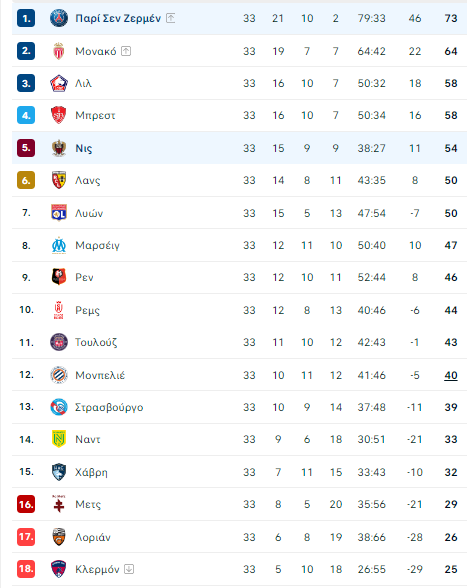Click the Toulouse purple badge
This screenshot has height=588, width=467.
(x=59, y=342)
